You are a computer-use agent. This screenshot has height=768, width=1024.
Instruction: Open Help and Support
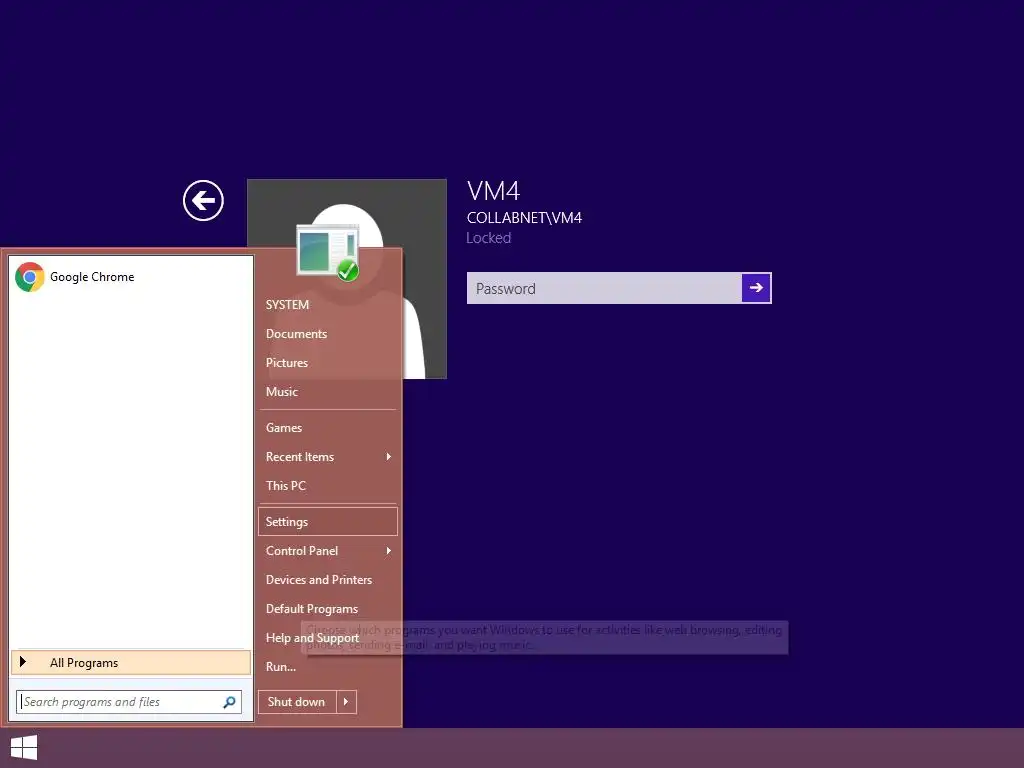[x=312, y=638]
